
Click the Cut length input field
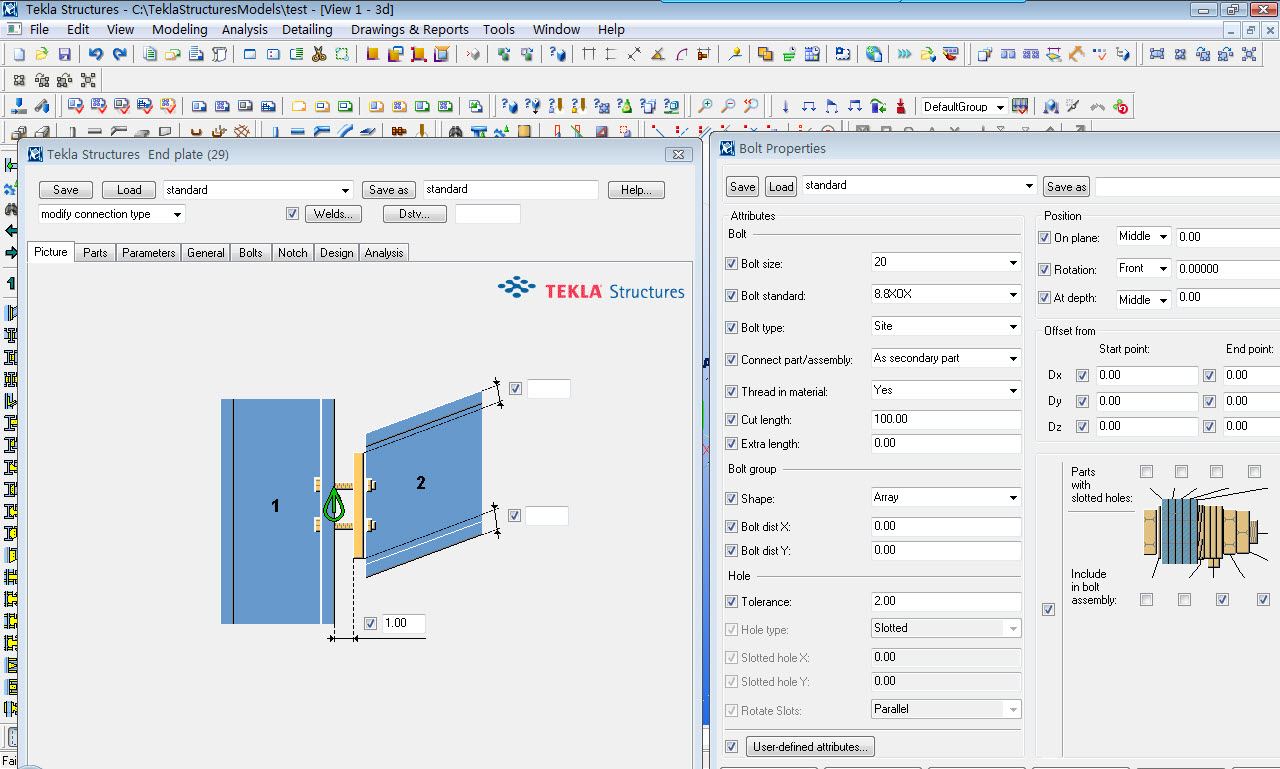coord(946,420)
